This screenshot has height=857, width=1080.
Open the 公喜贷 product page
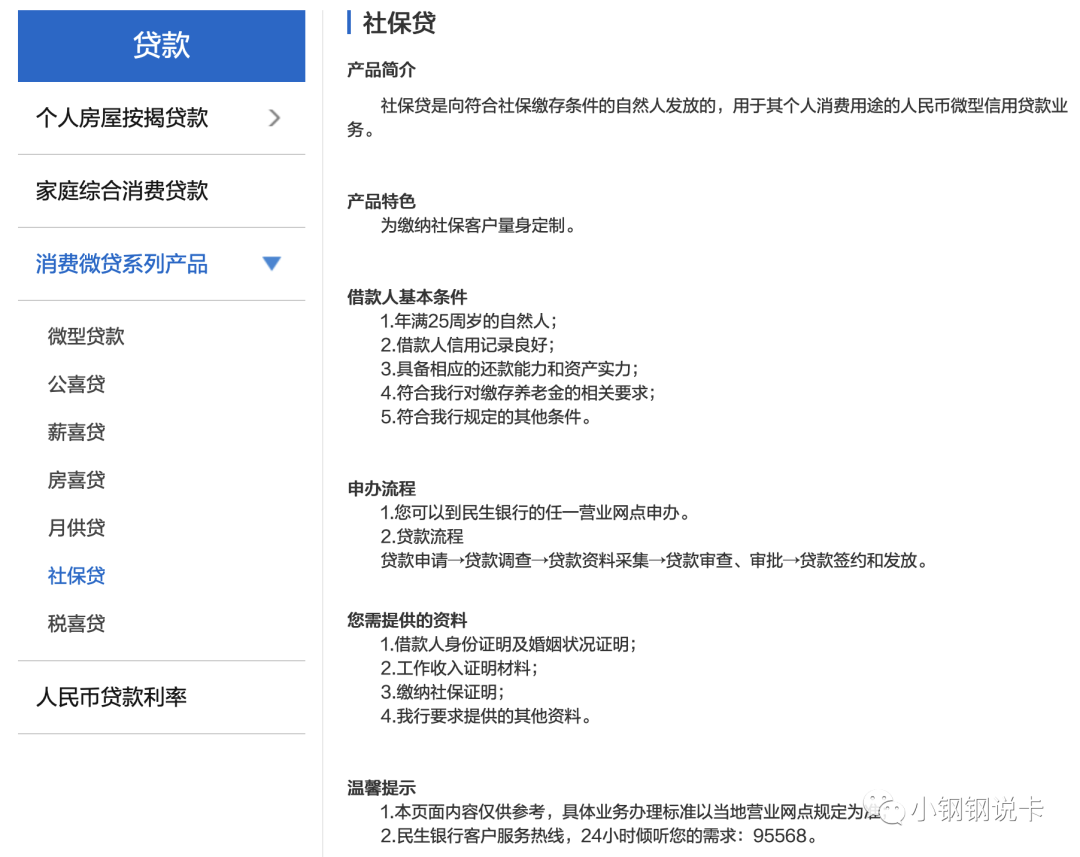tap(77, 384)
